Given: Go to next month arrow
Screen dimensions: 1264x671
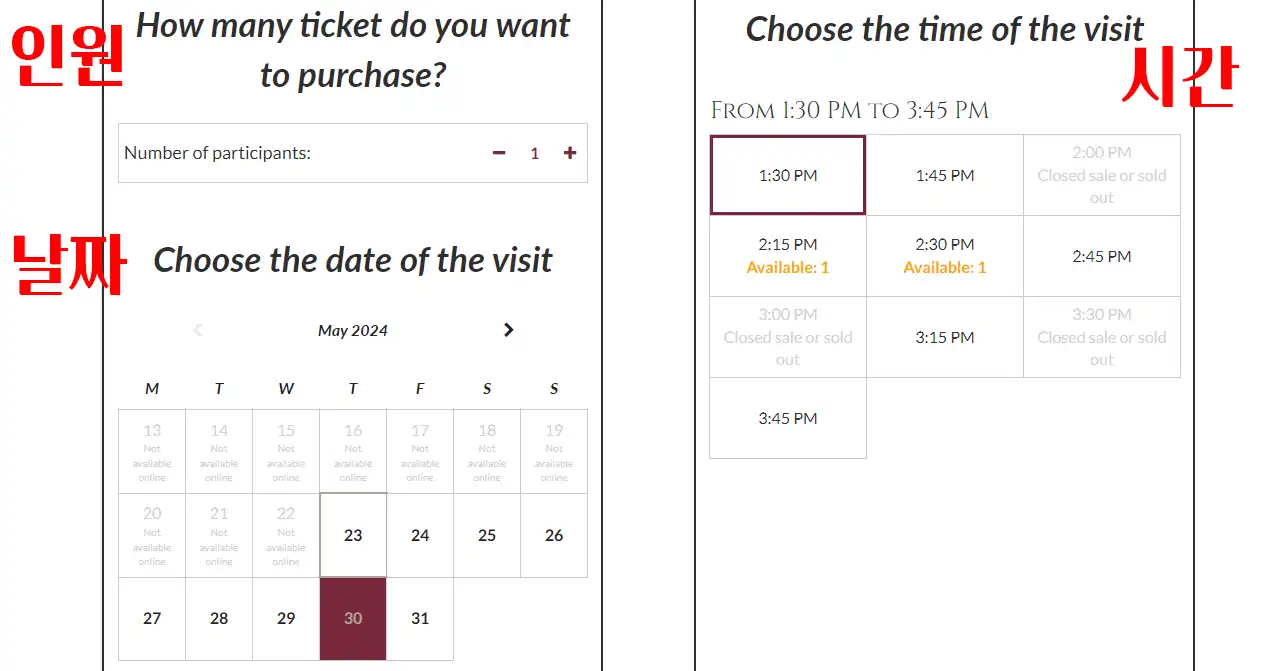Looking at the screenshot, I should (508, 330).
